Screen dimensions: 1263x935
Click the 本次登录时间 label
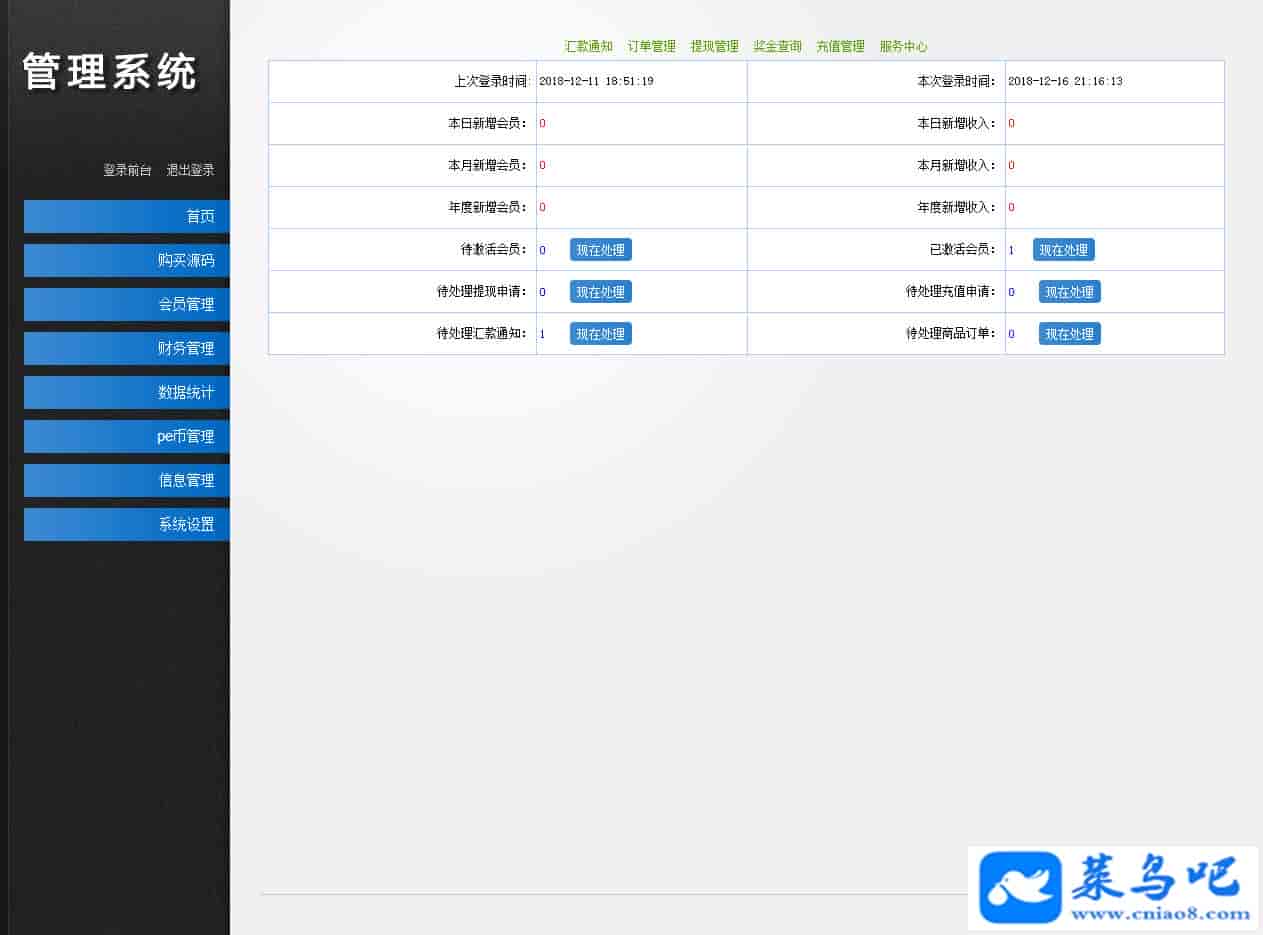(957, 81)
